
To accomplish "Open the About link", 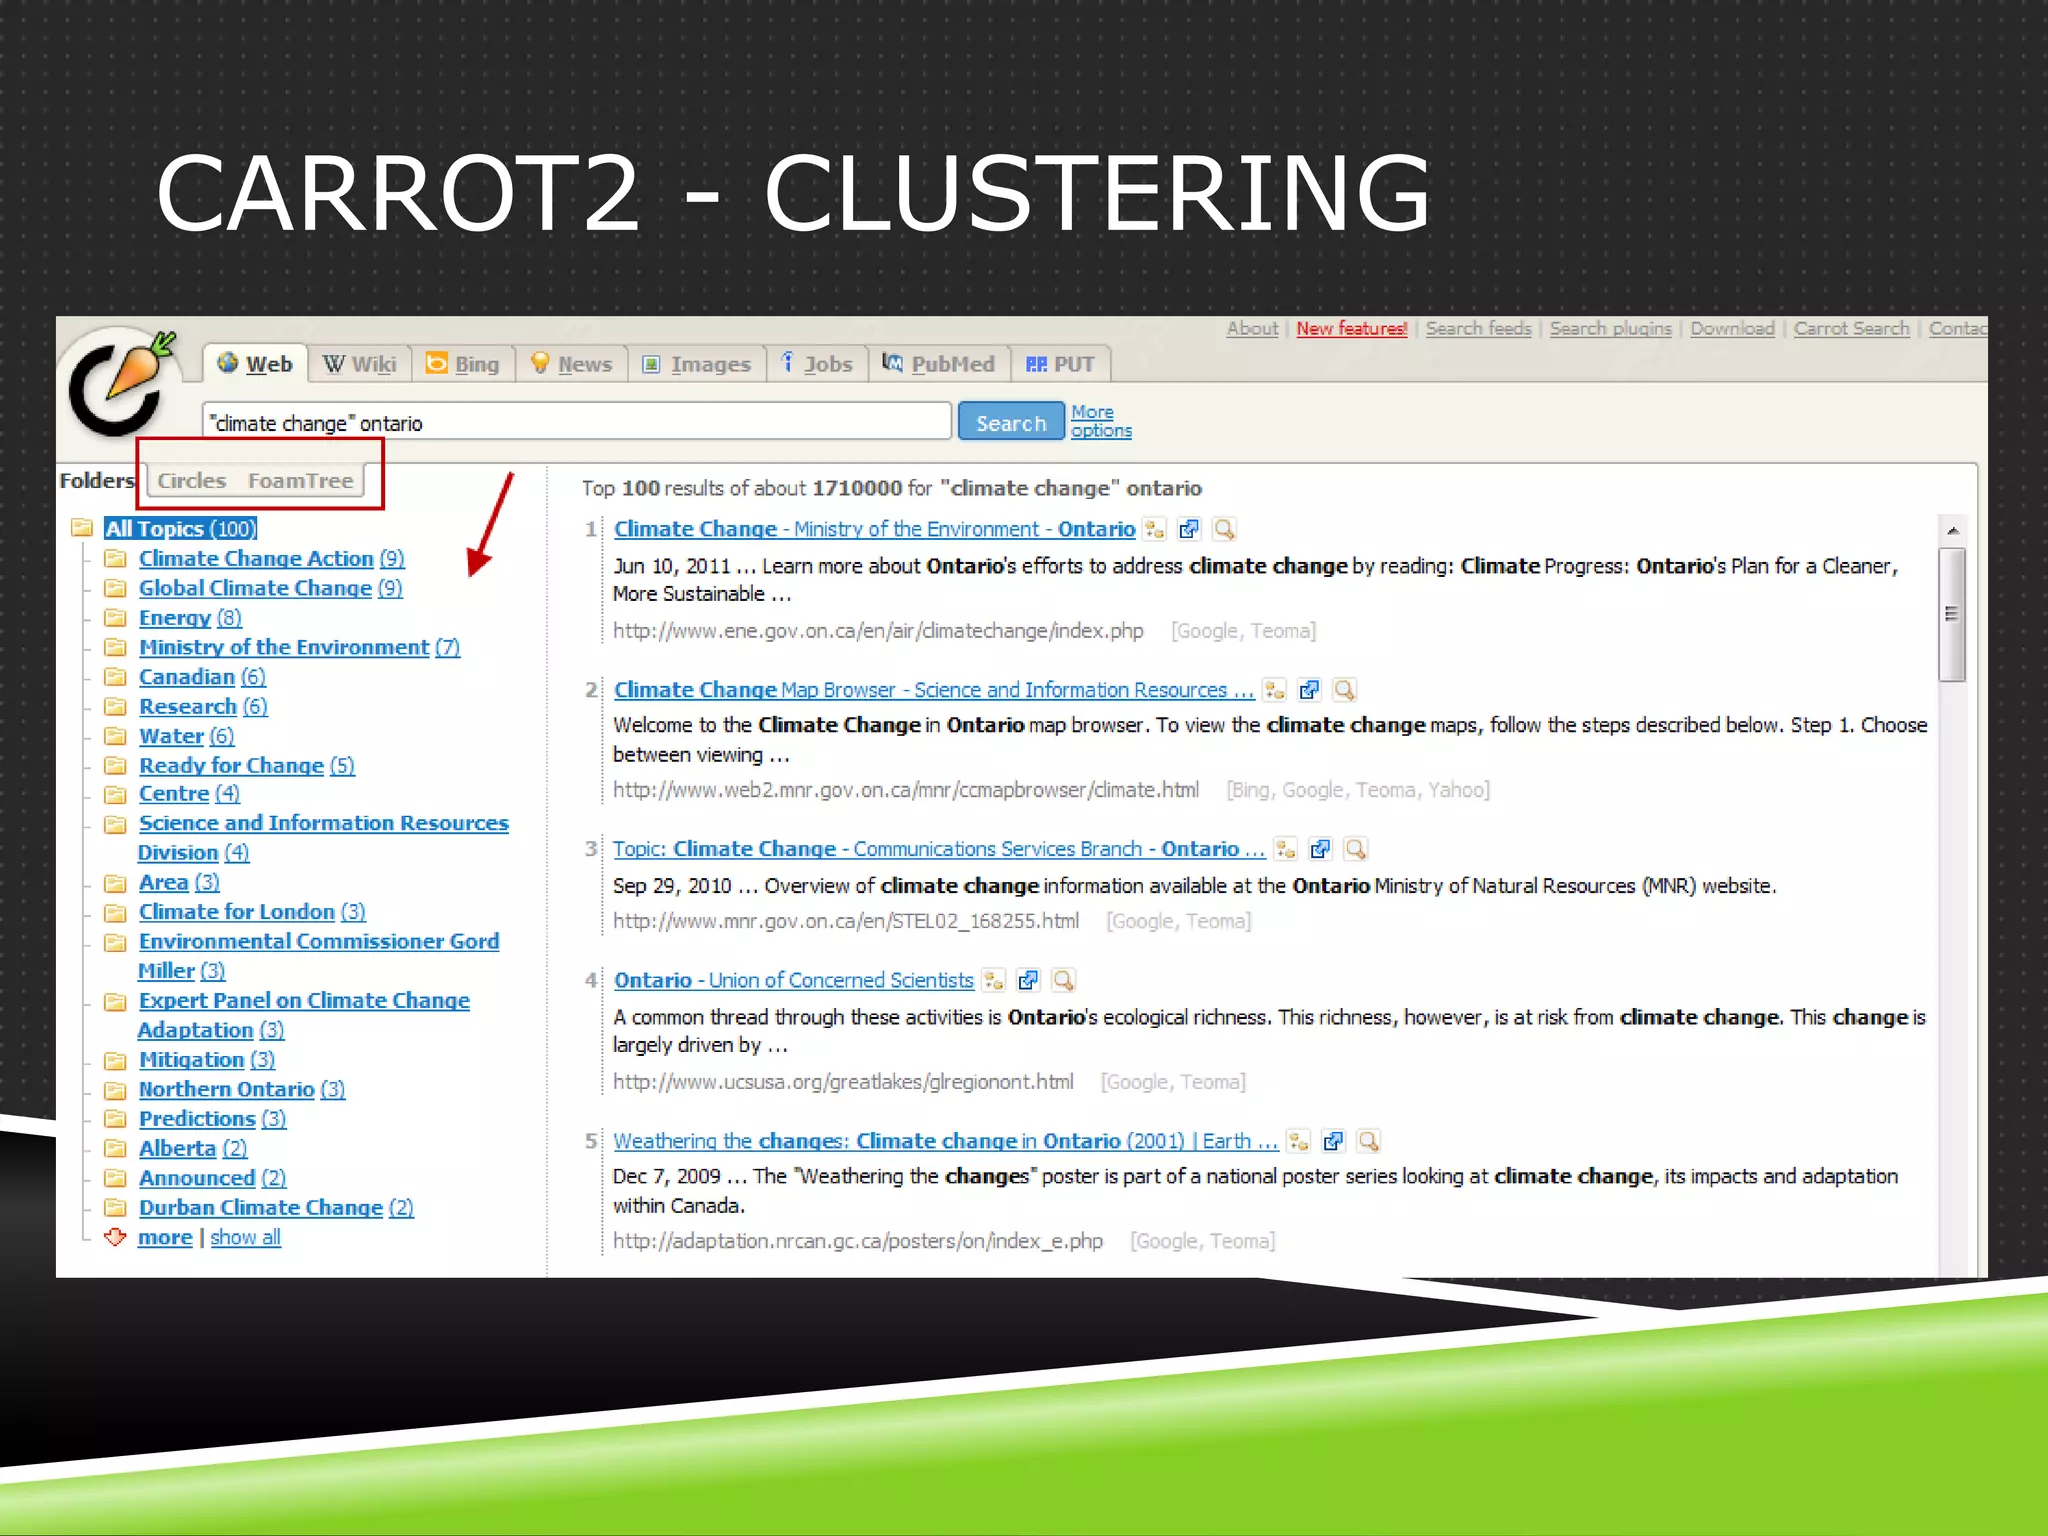I will point(1252,328).
